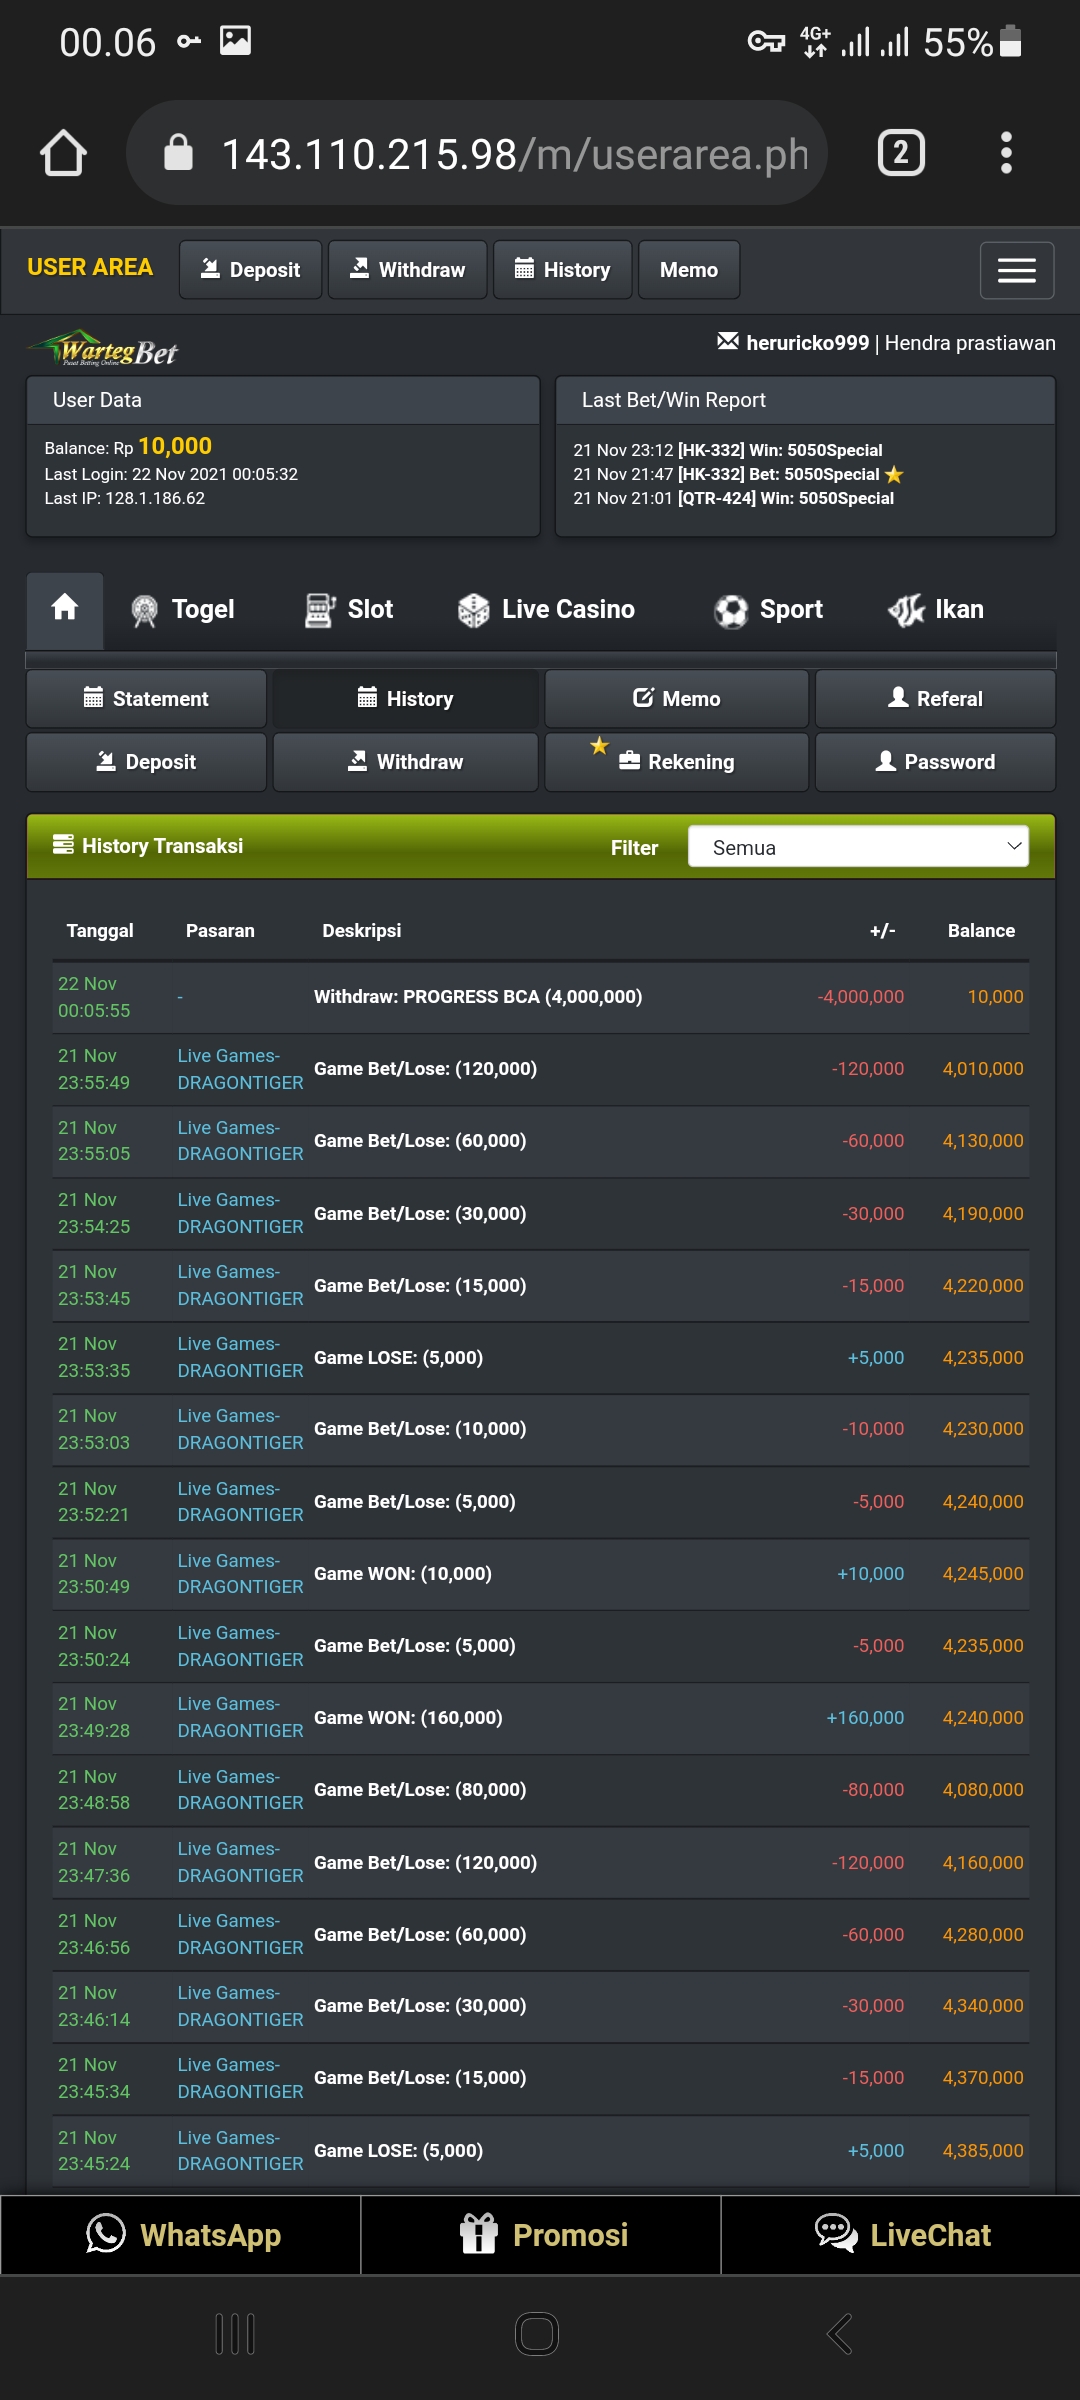Click the Statement button

(x=146, y=699)
